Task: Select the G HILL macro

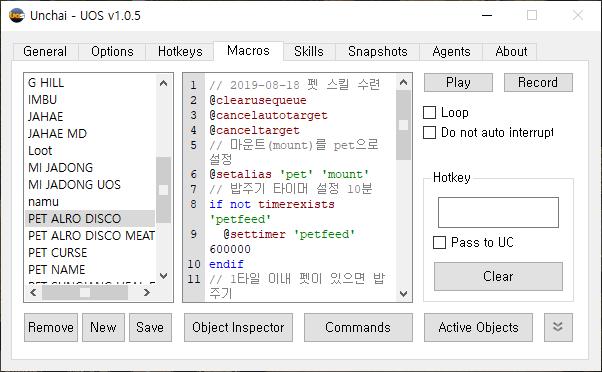Action: [91, 83]
